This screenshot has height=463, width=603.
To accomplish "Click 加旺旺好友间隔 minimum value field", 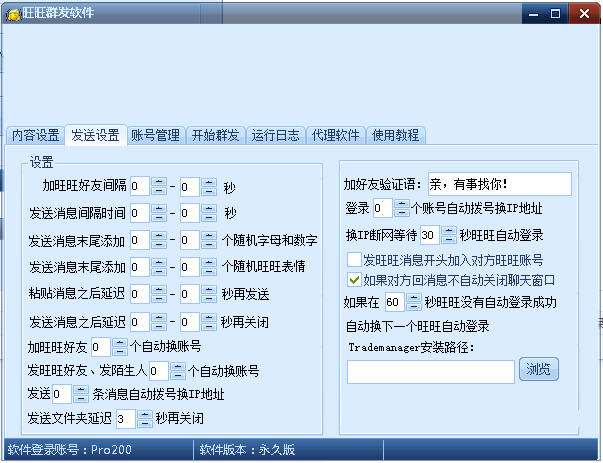I will click(140, 187).
